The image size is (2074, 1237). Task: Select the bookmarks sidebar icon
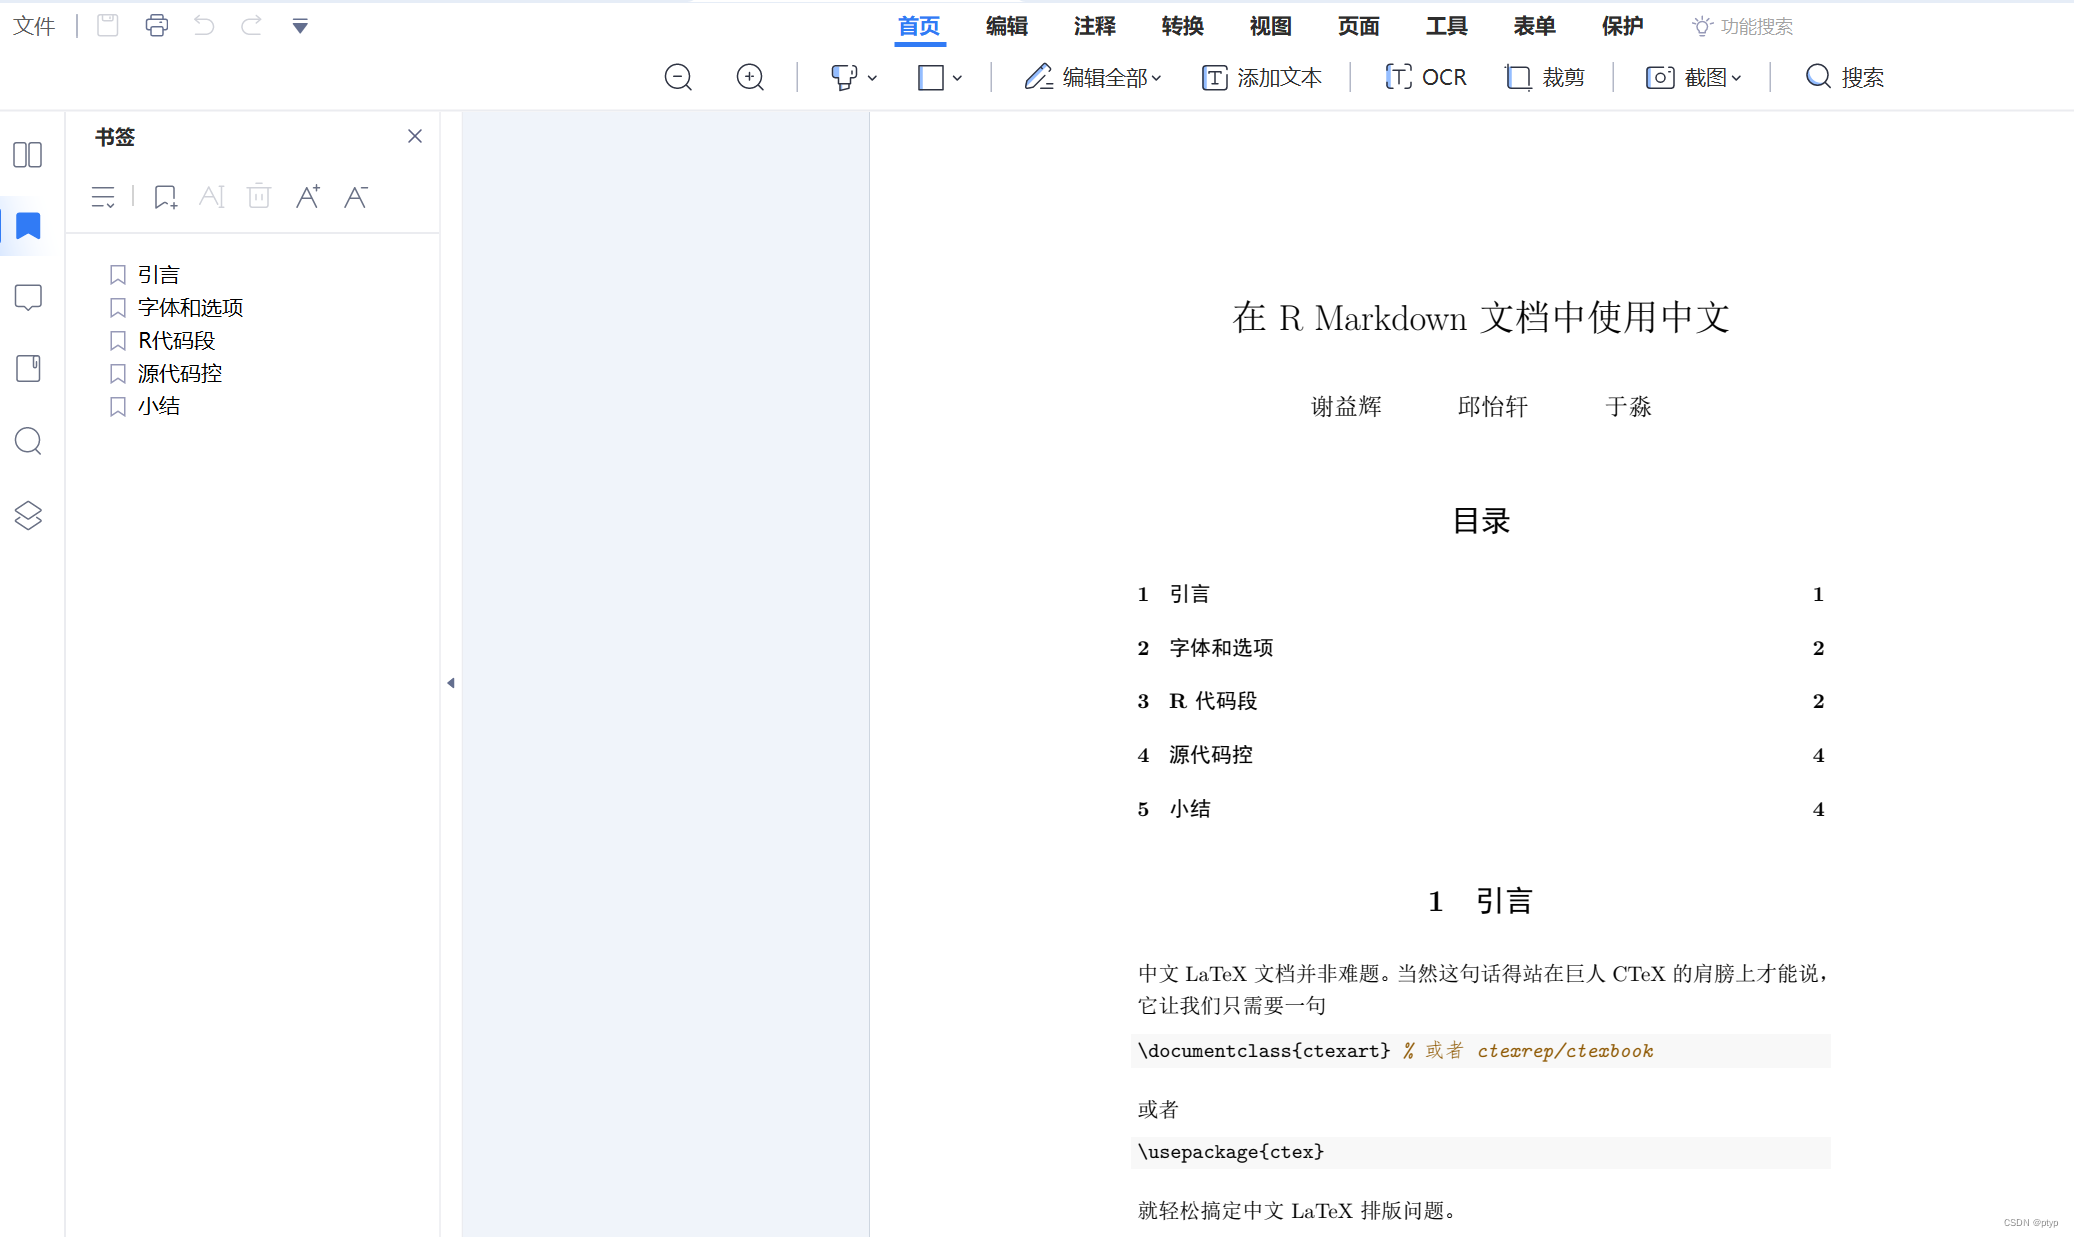pos(28,226)
